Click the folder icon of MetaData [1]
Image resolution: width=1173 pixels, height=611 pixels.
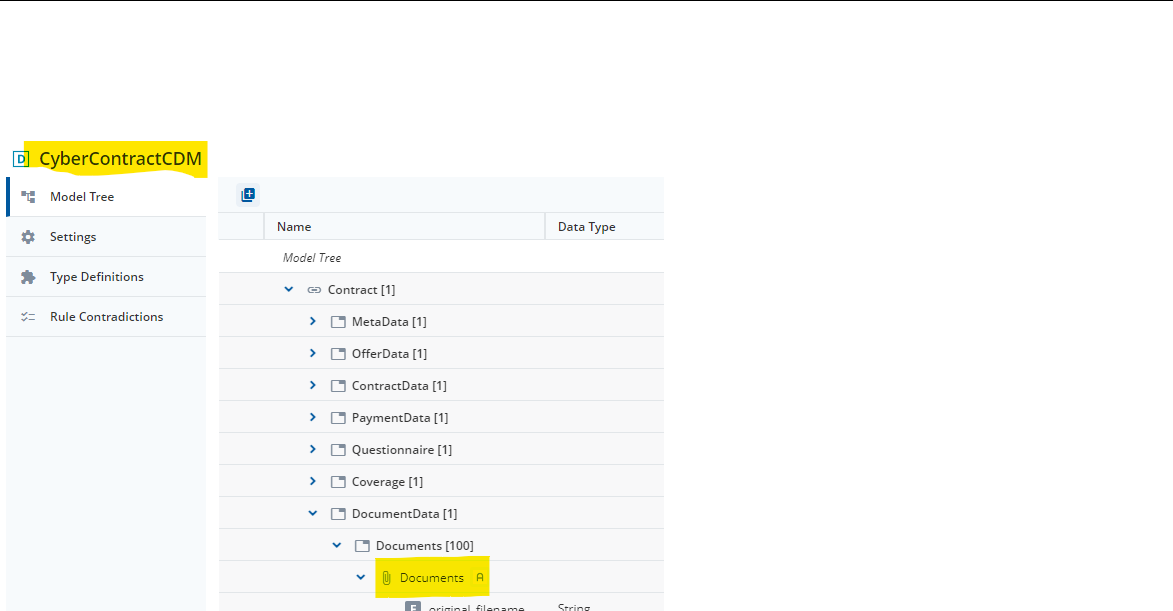338,322
